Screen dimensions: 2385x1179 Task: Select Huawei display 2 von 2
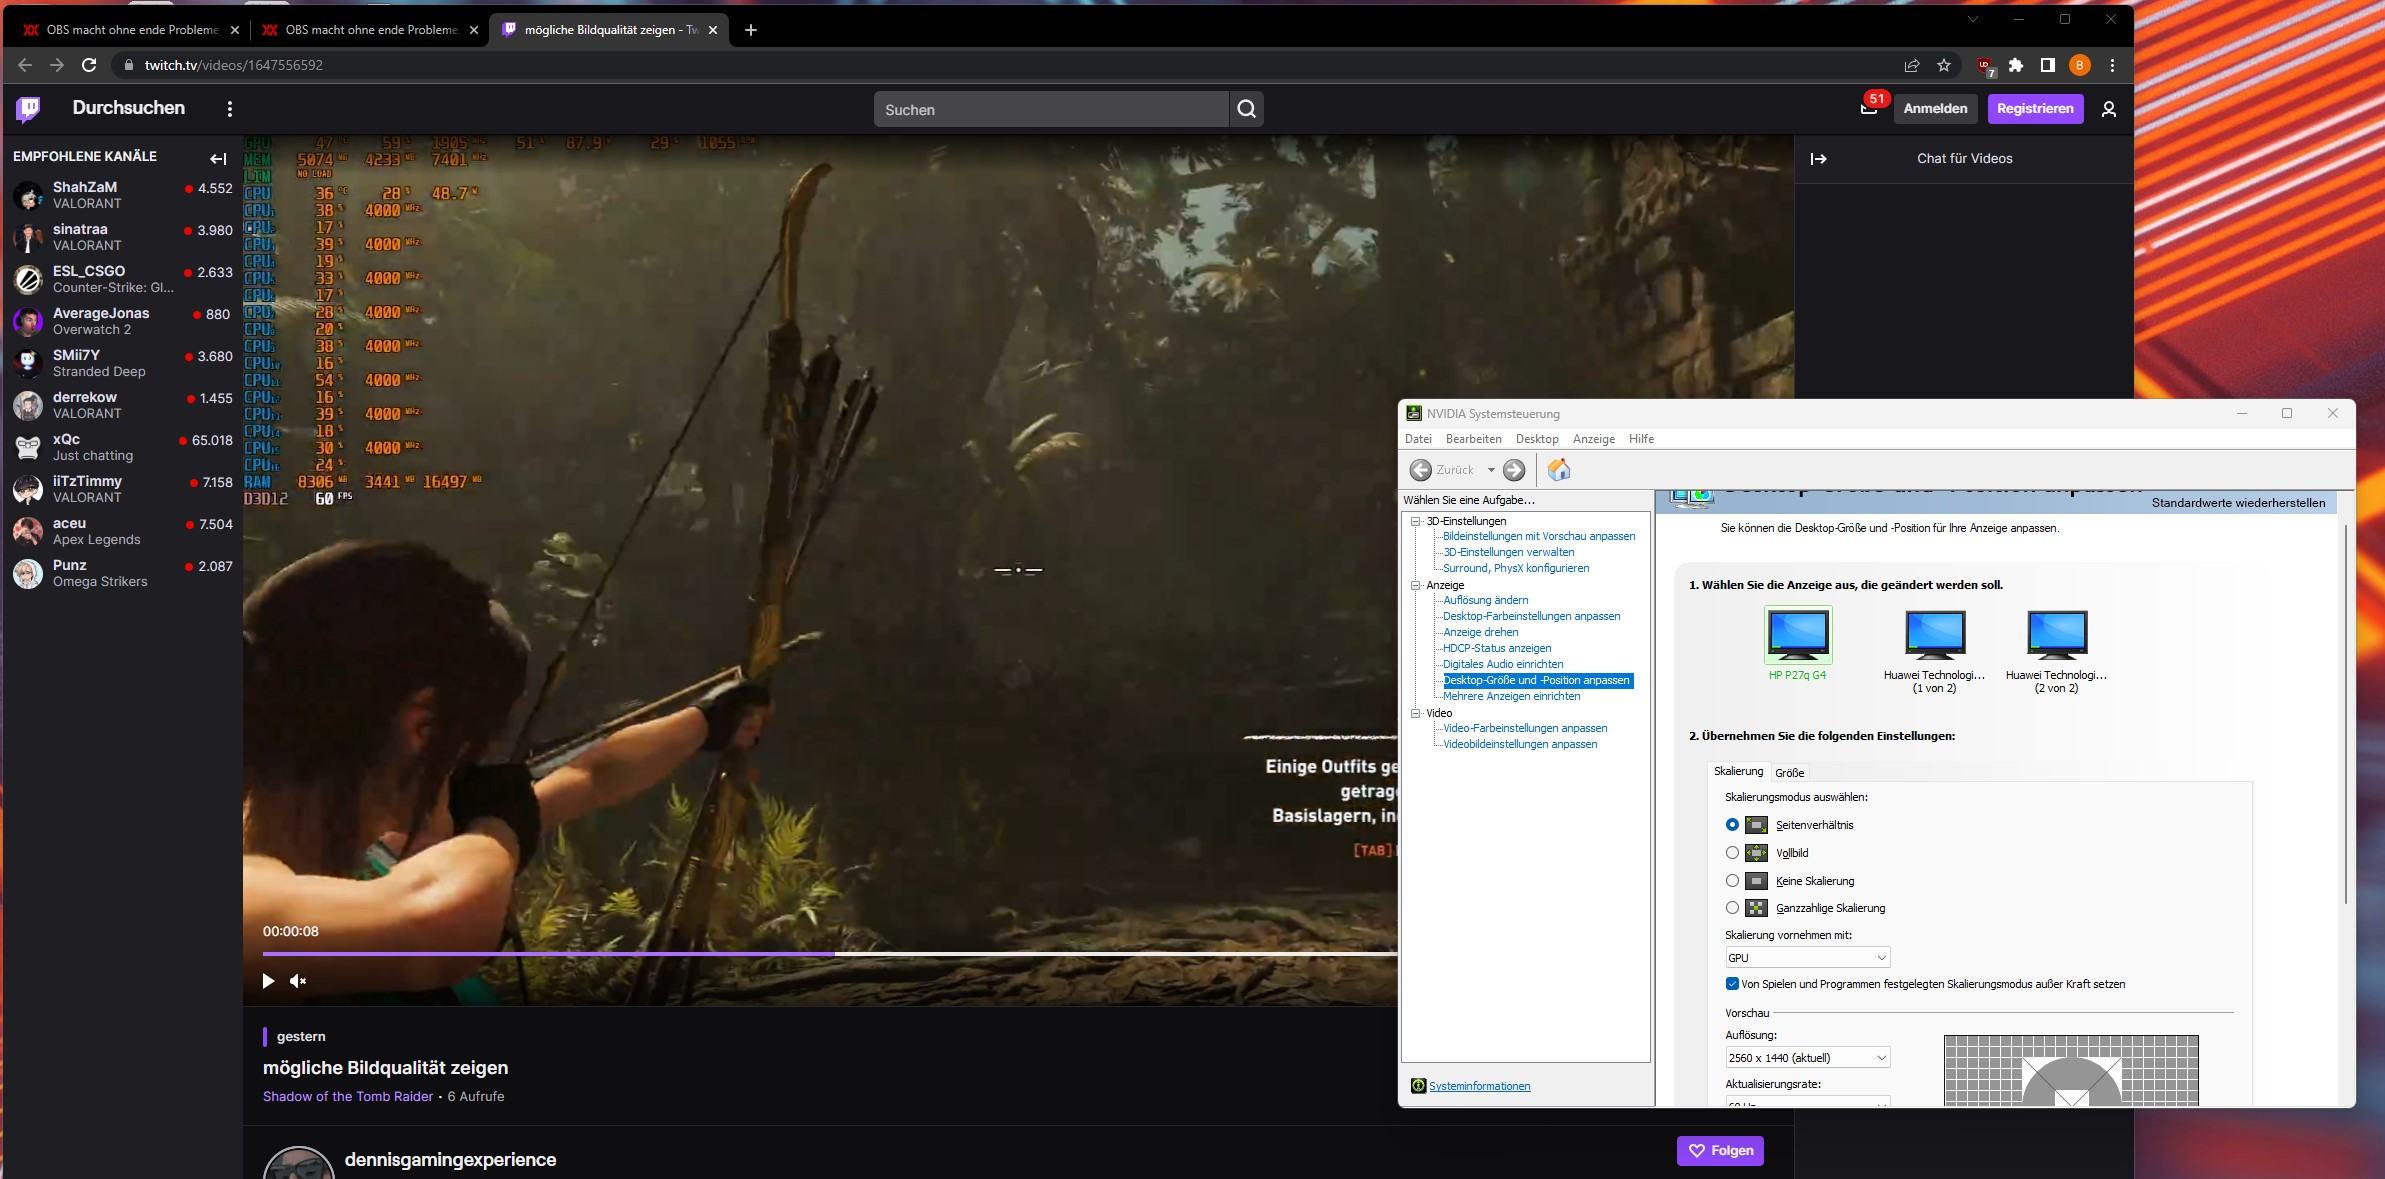pyautogui.click(x=2056, y=651)
